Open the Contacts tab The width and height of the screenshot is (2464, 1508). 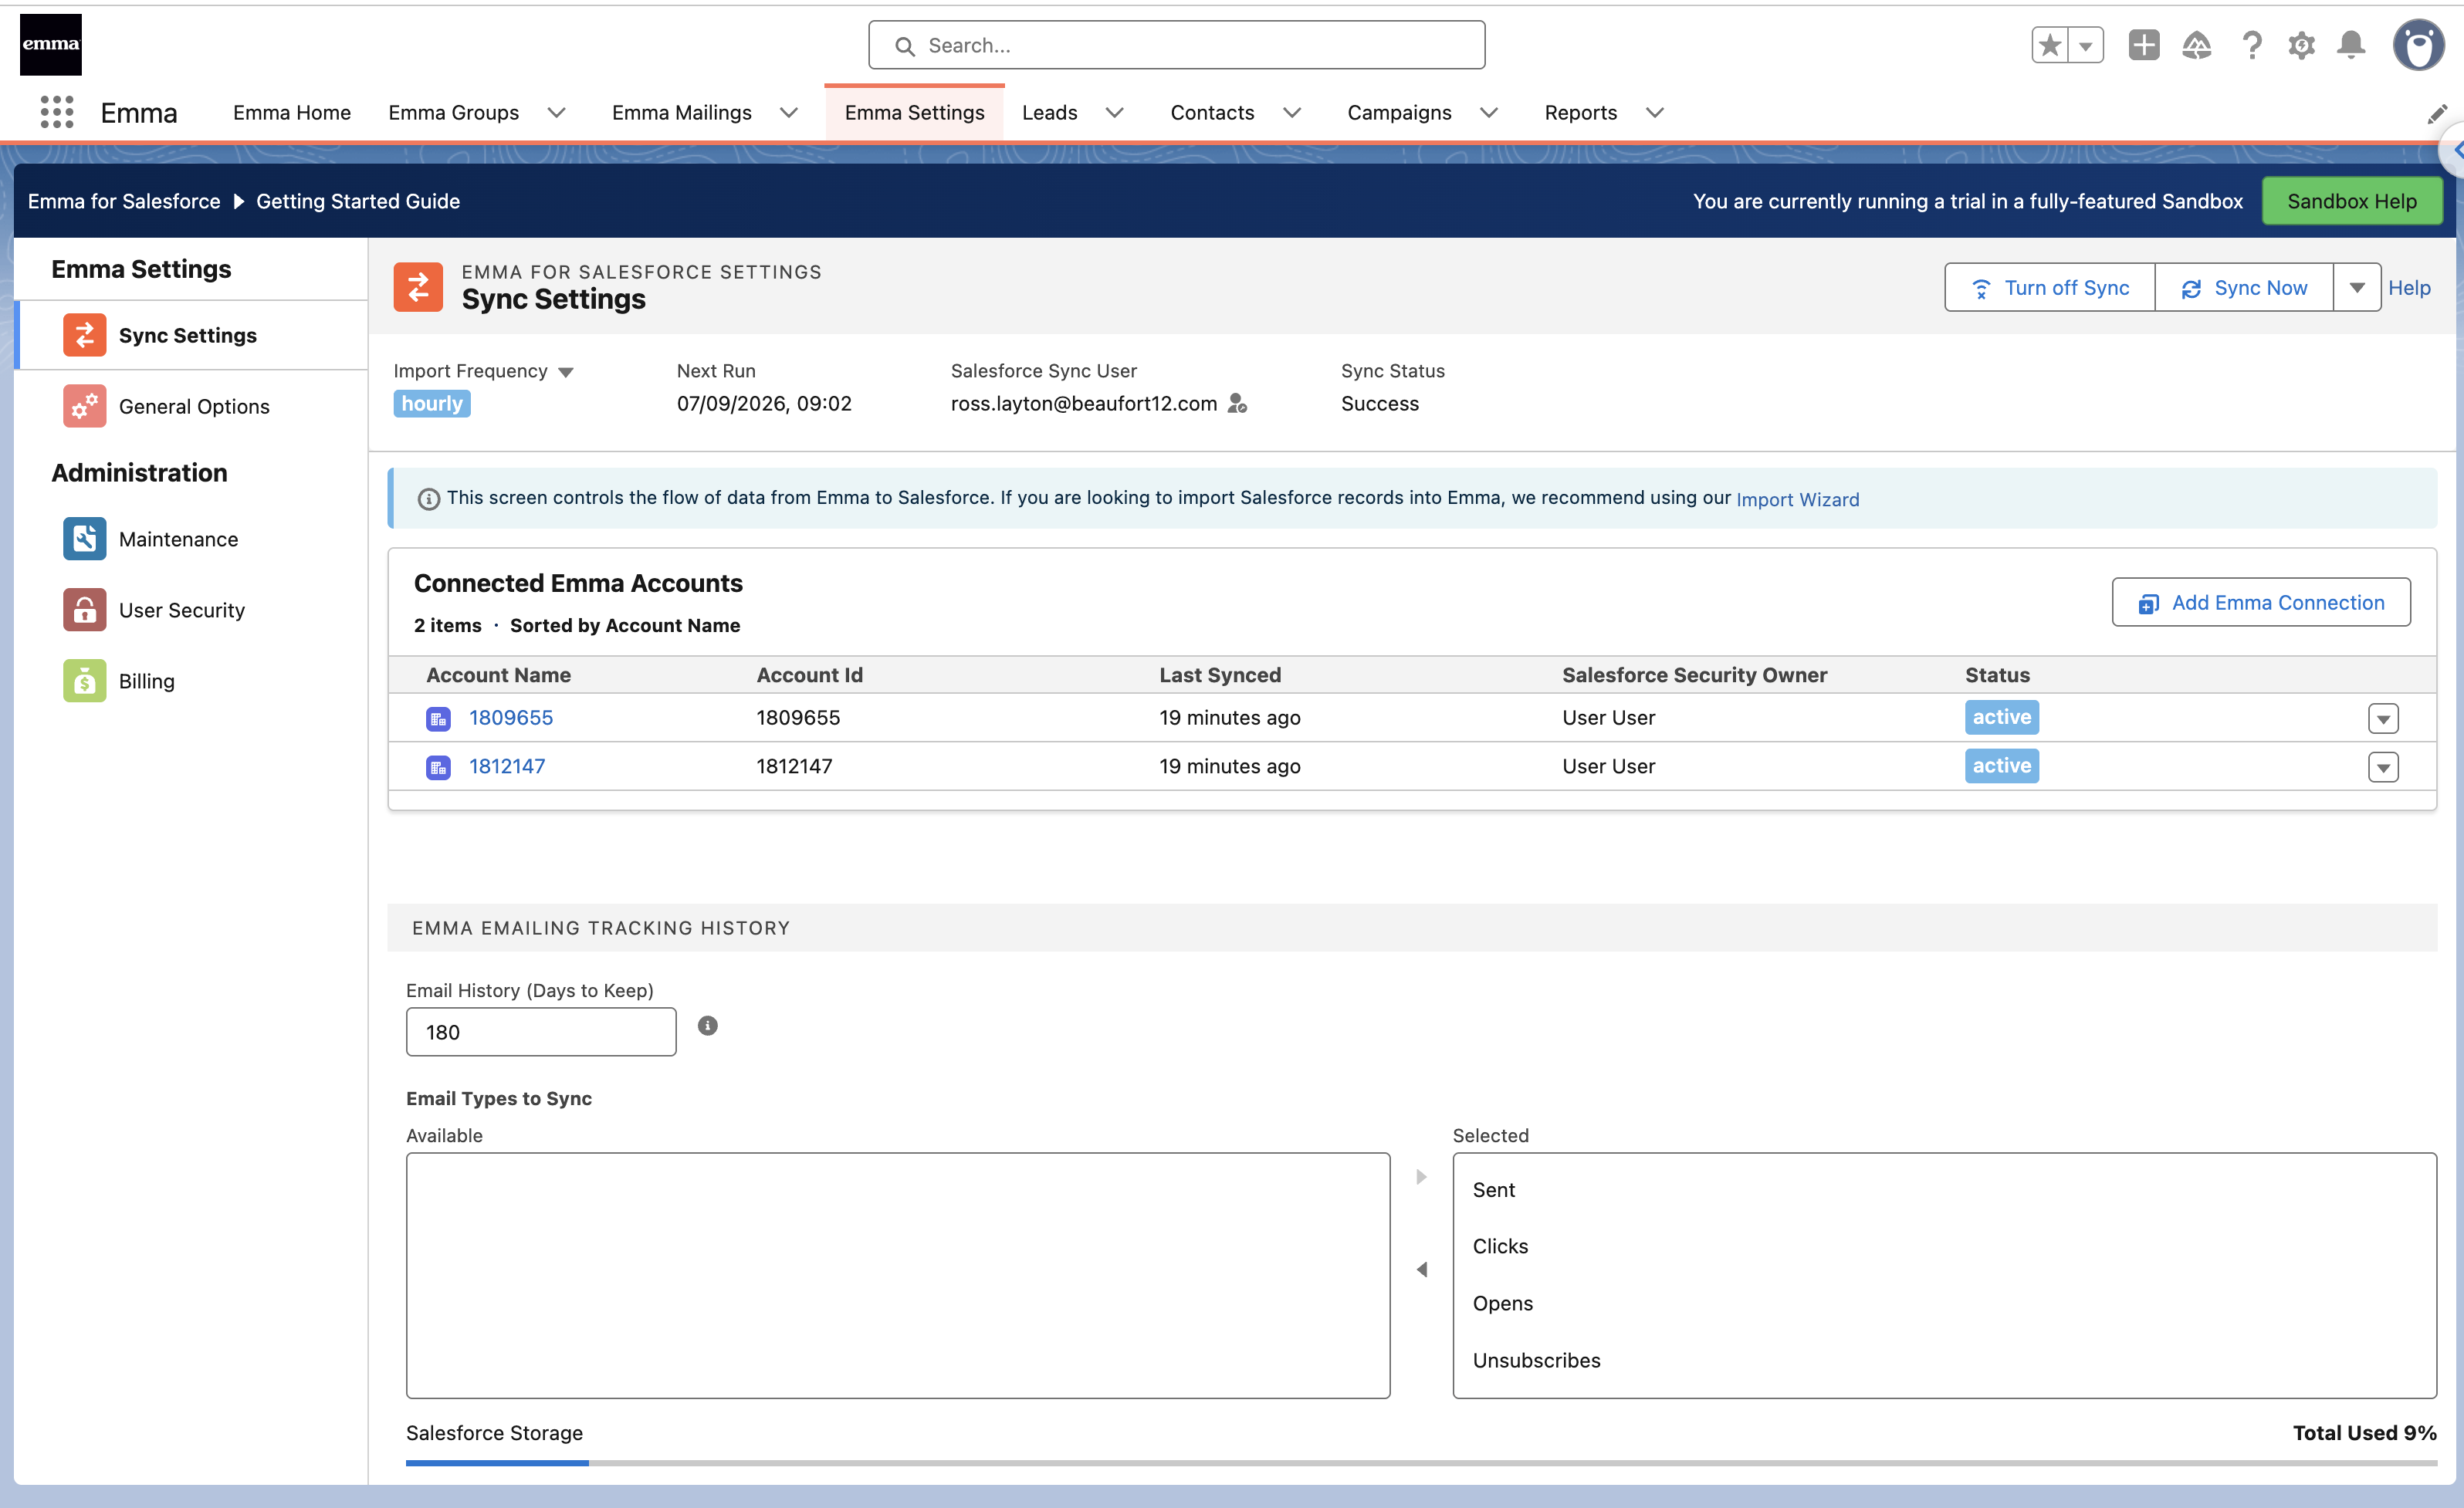pos(1212,112)
